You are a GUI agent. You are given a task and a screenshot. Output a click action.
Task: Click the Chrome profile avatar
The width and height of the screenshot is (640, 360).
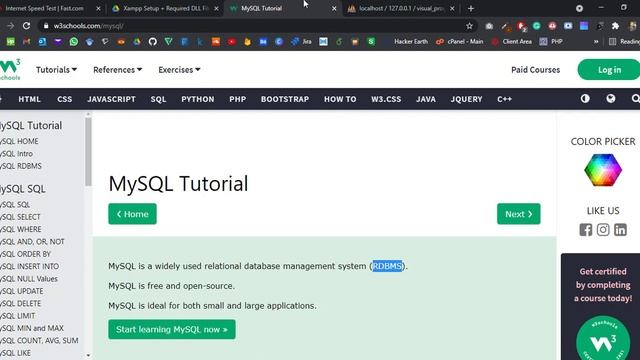(633, 26)
